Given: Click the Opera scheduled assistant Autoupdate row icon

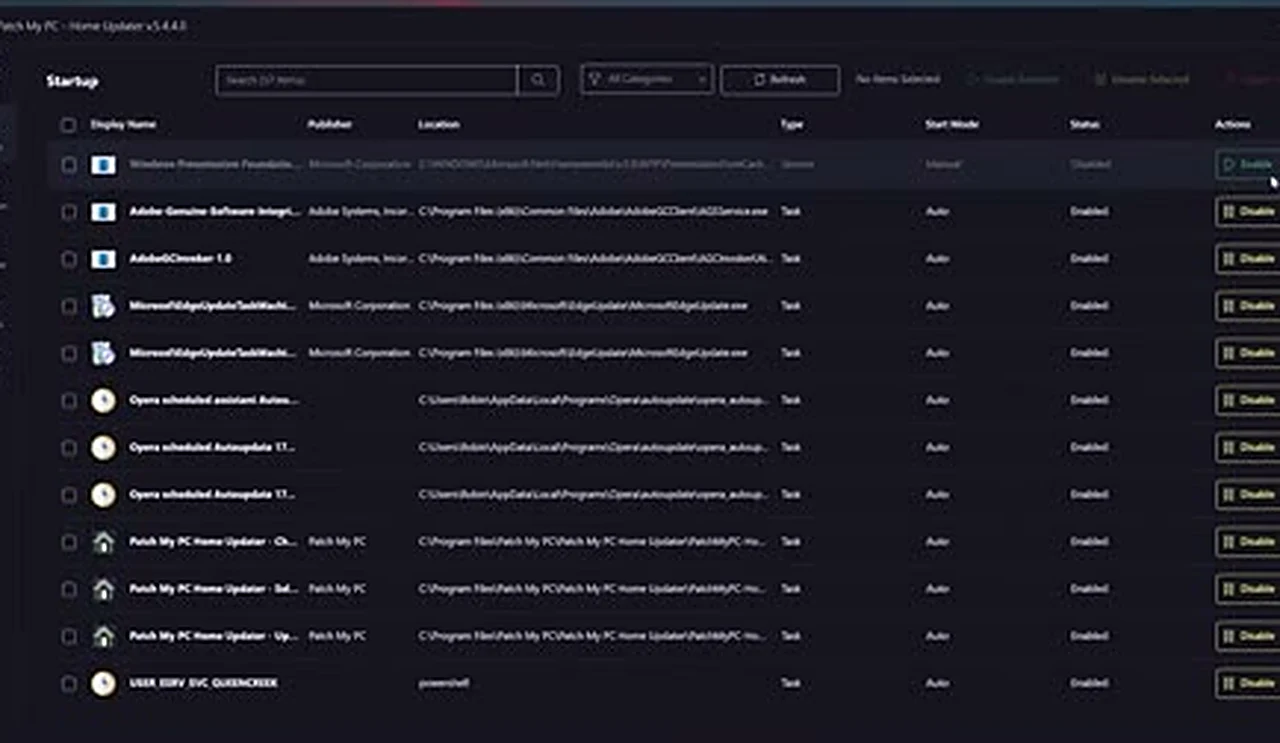Looking at the screenshot, I should [103, 401].
